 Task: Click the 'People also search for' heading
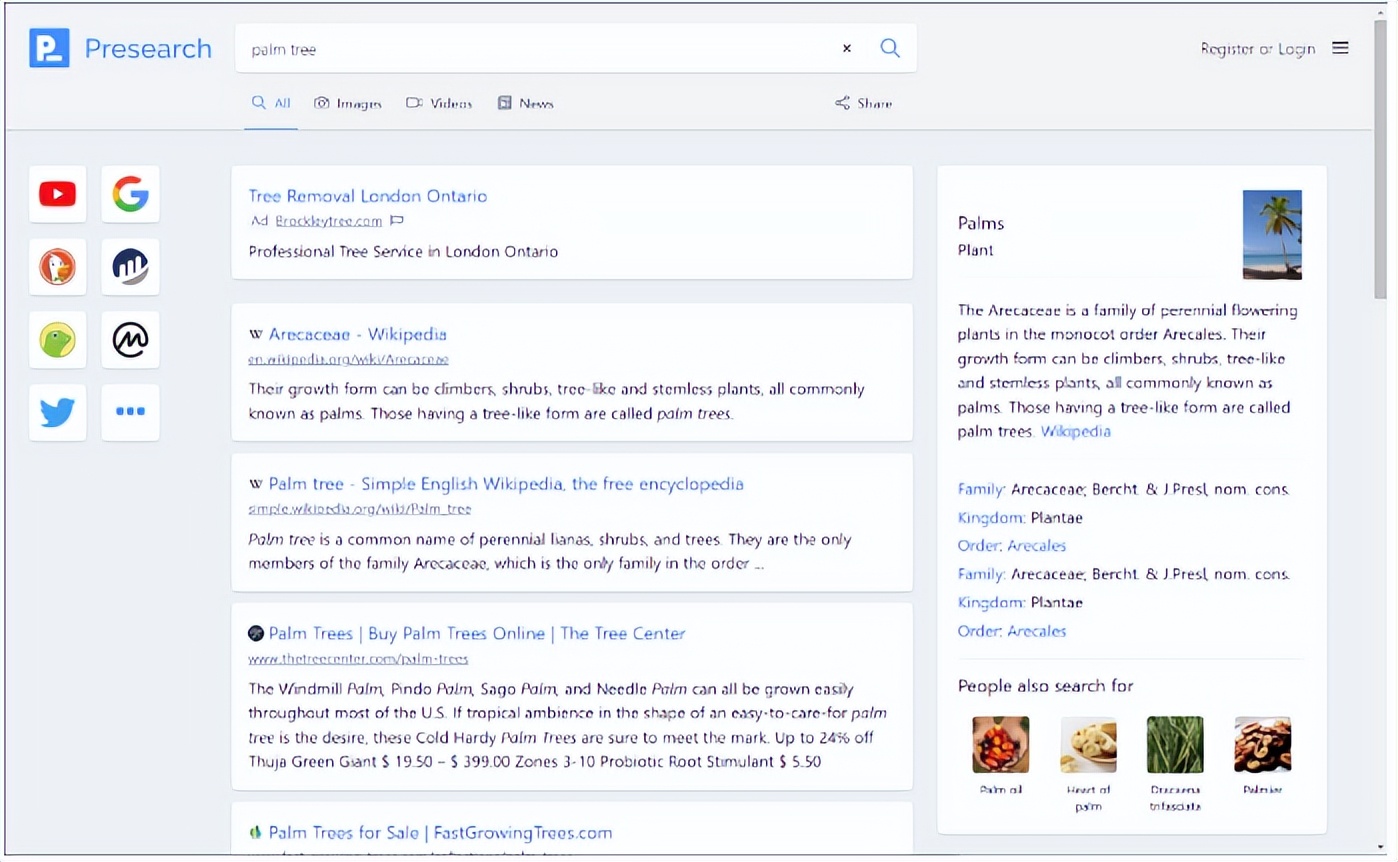pyautogui.click(x=1046, y=686)
